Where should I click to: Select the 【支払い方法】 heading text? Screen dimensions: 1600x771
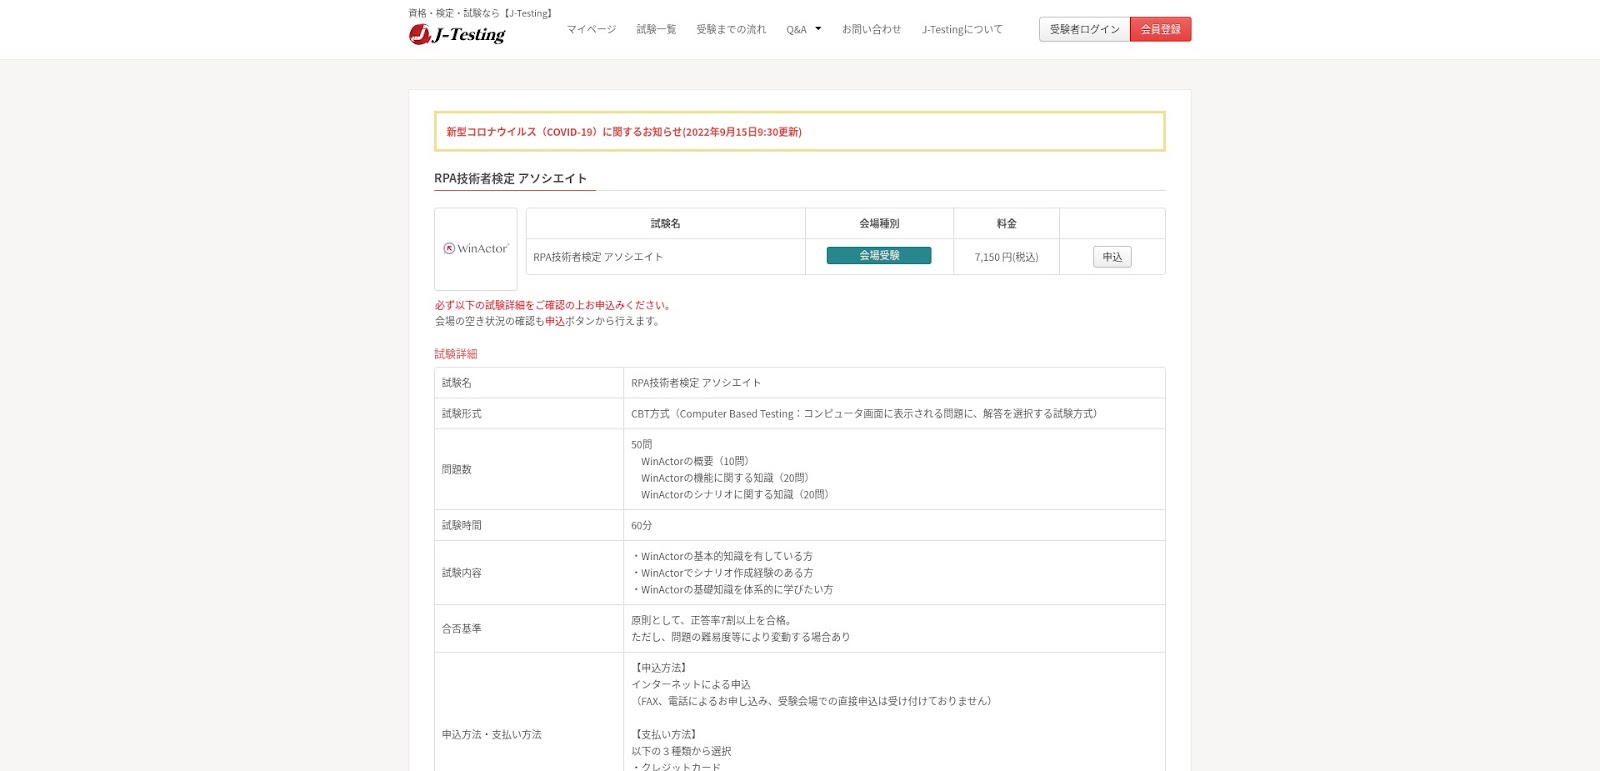666,735
